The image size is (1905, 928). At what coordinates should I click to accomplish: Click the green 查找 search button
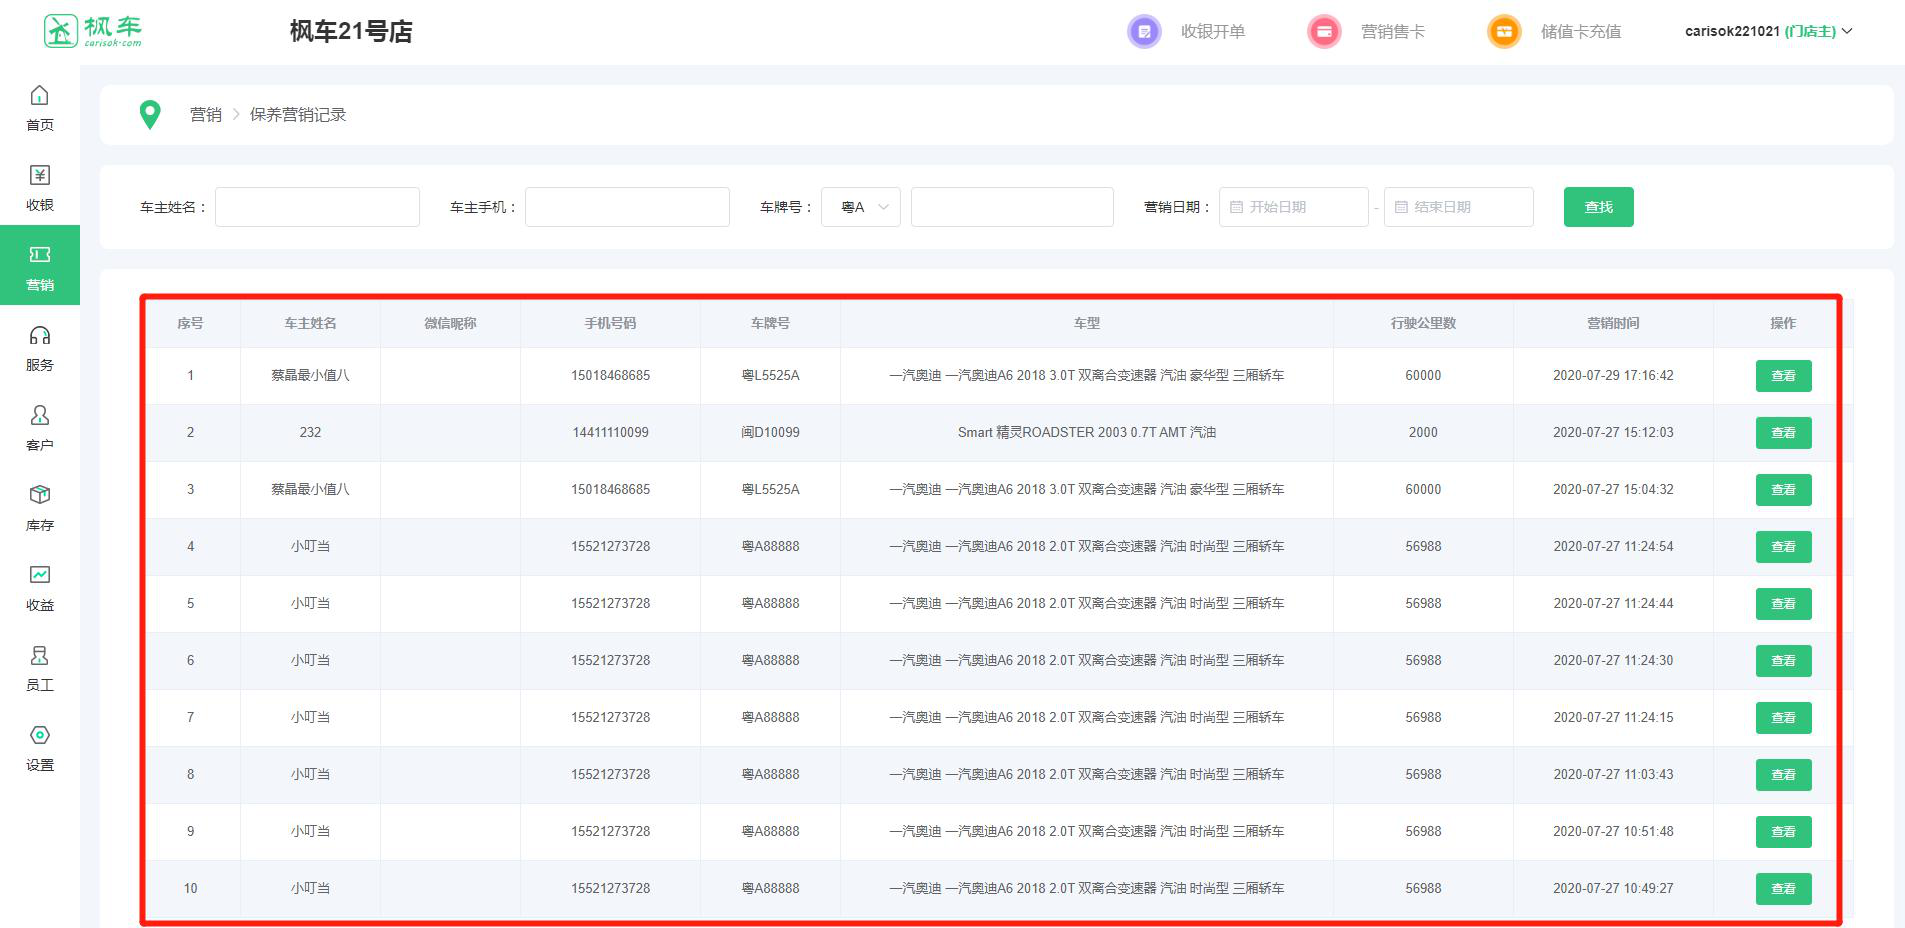pyautogui.click(x=1598, y=207)
